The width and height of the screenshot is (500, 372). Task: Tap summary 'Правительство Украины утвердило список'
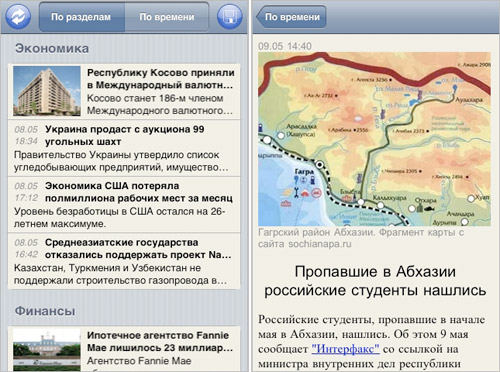(121, 161)
